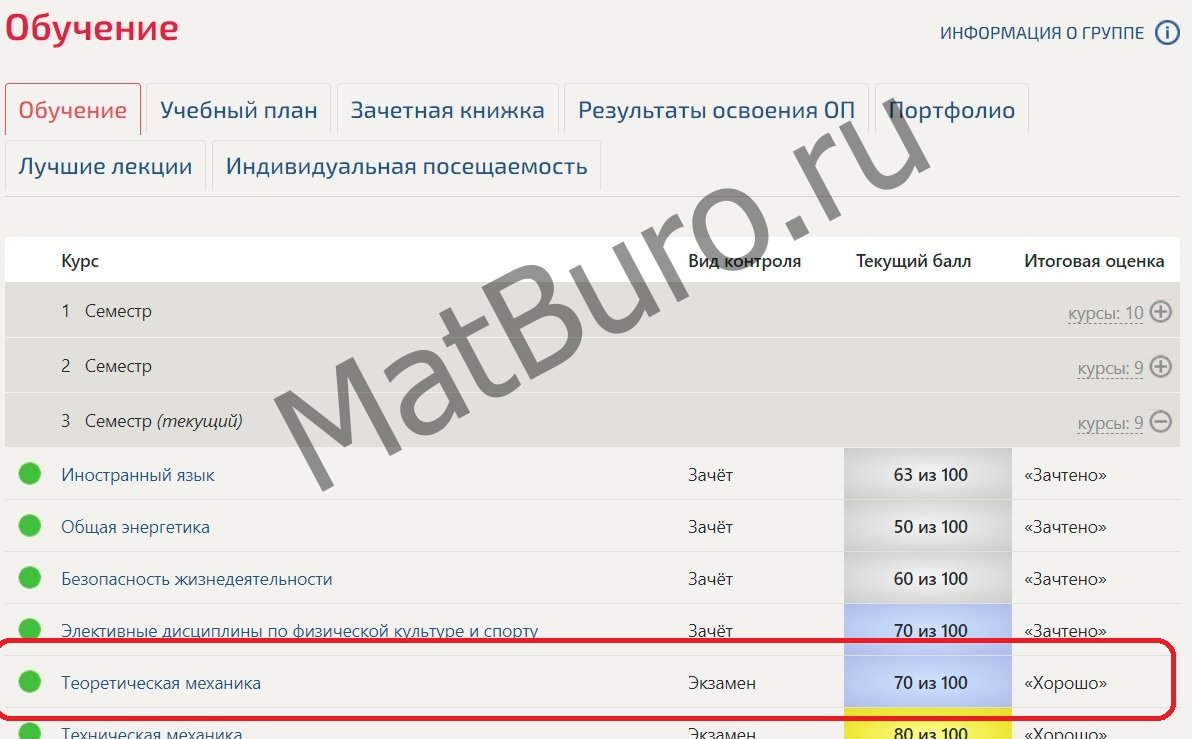Open the Иностранный язык course link

pos(138,475)
